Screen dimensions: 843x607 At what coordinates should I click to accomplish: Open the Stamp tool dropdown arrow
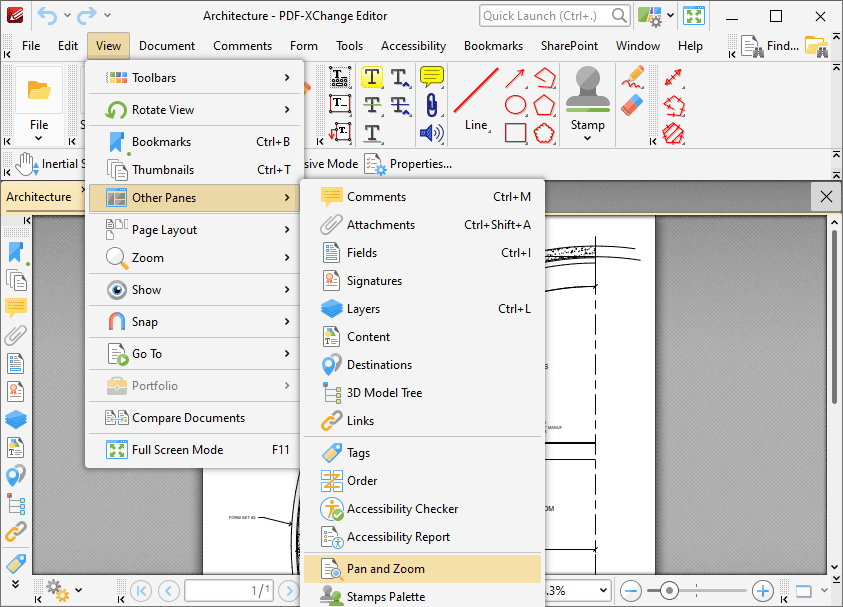point(588,138)
